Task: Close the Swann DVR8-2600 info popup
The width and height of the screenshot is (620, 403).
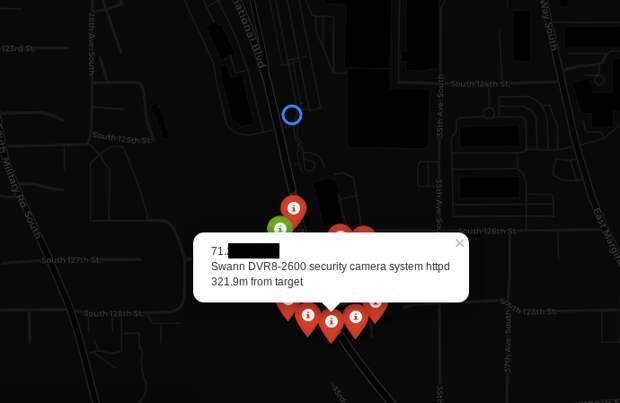Action: pyautogui.click(x=459, y=243)
